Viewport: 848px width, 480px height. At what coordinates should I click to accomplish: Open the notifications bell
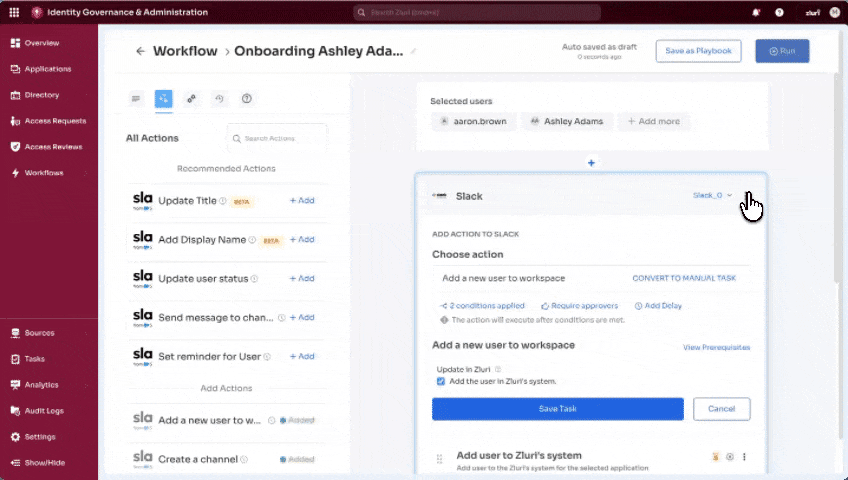coord(756,12)
